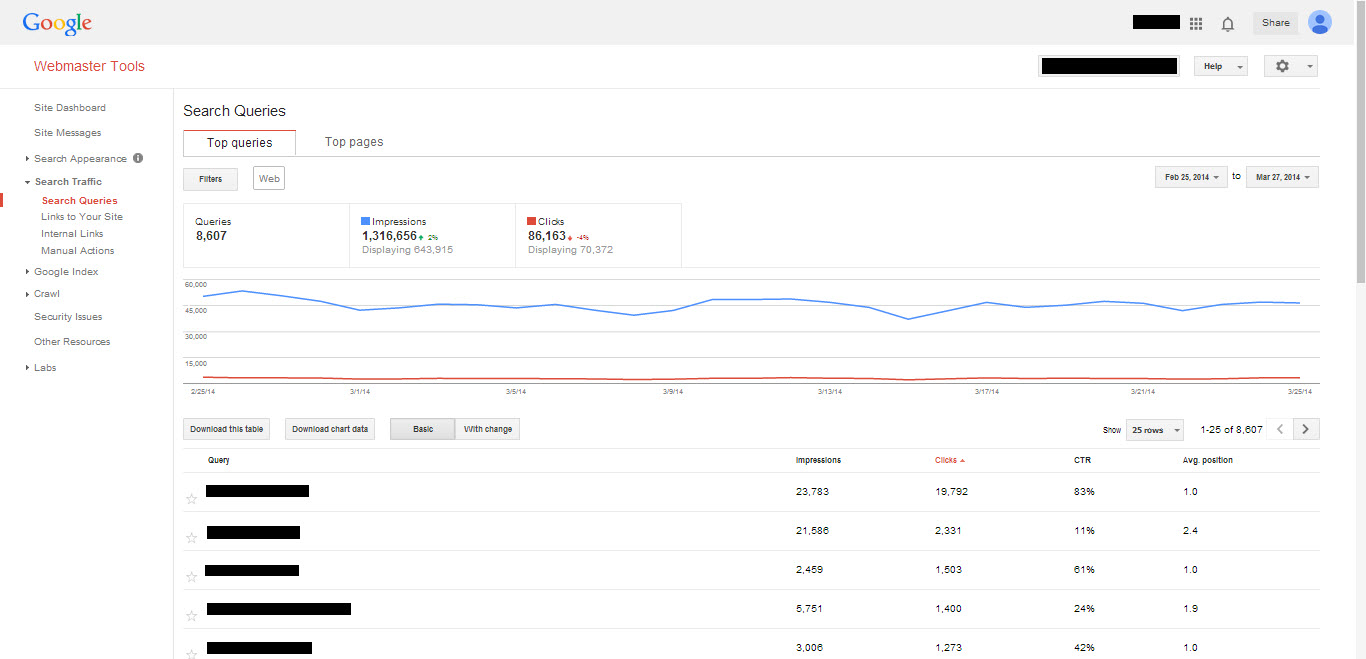Star the query with 2,459 impressions
This screenshot has width=1366, height=659.
pos(192,576)
